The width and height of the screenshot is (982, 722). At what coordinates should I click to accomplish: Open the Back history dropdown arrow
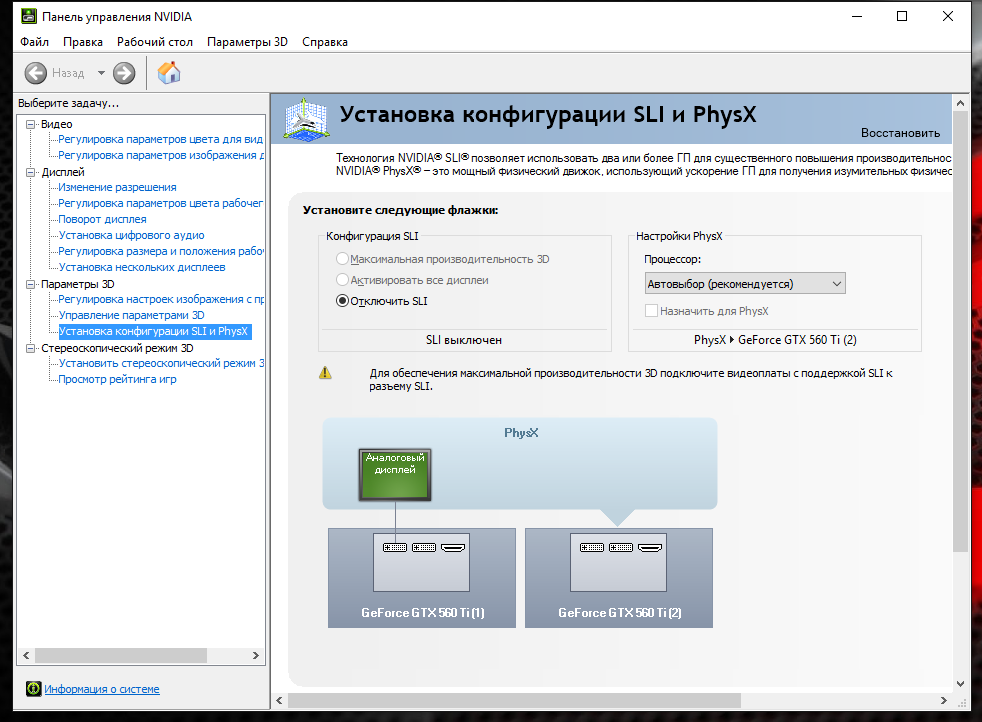(x=101, y=73)
